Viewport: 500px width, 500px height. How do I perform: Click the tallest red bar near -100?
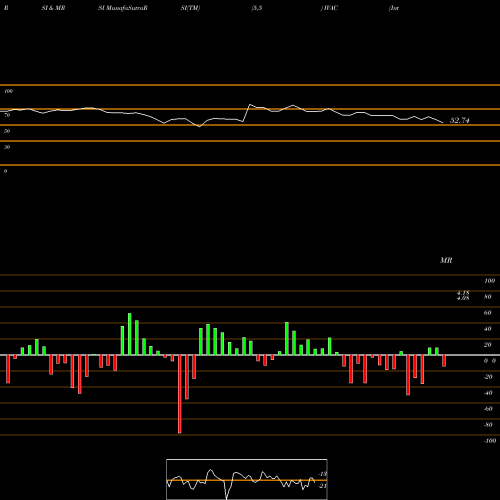pyautogui.click(x=180, y=394)
